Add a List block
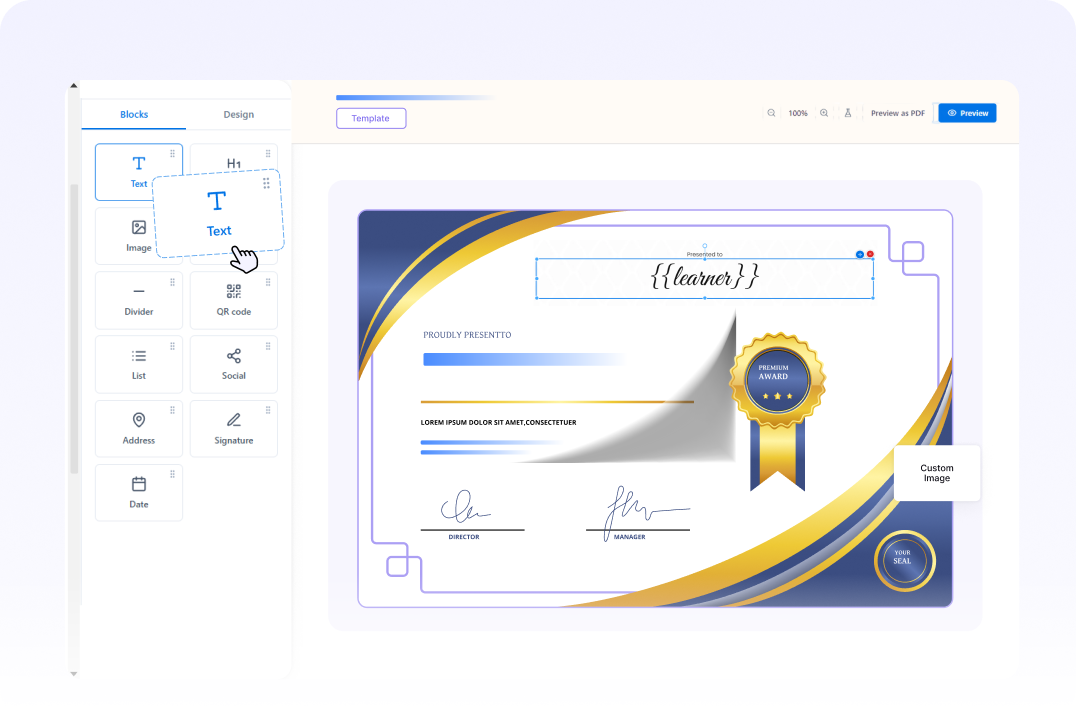 point(139,364)
